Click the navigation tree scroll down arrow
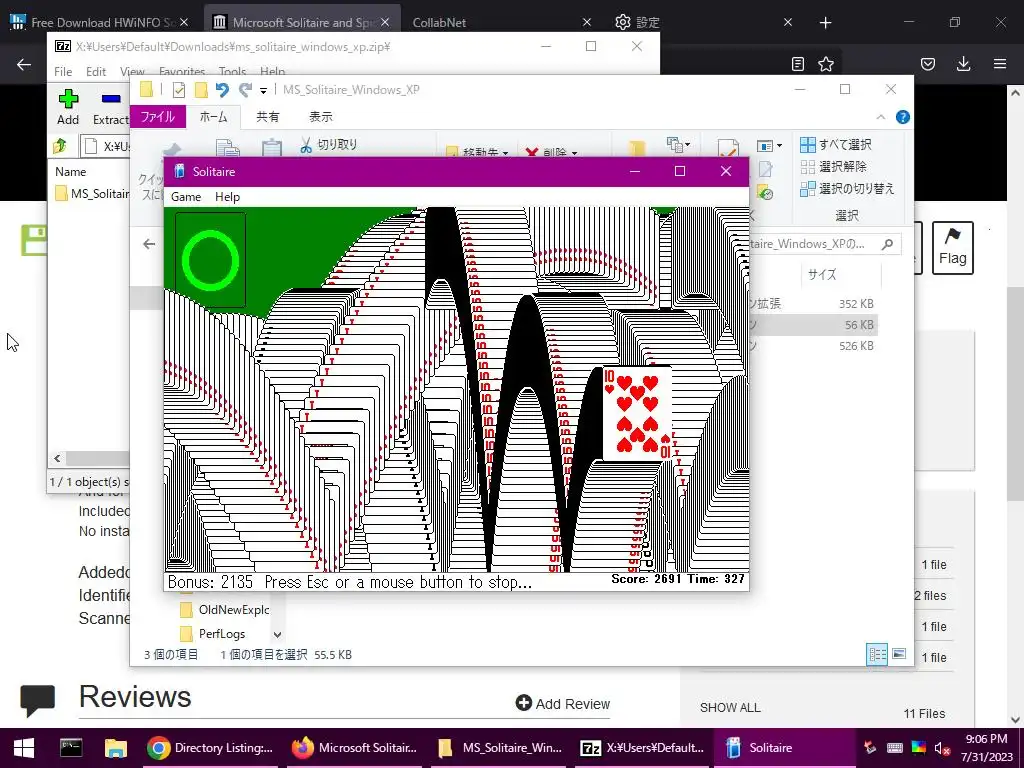 tap(278, 634)
